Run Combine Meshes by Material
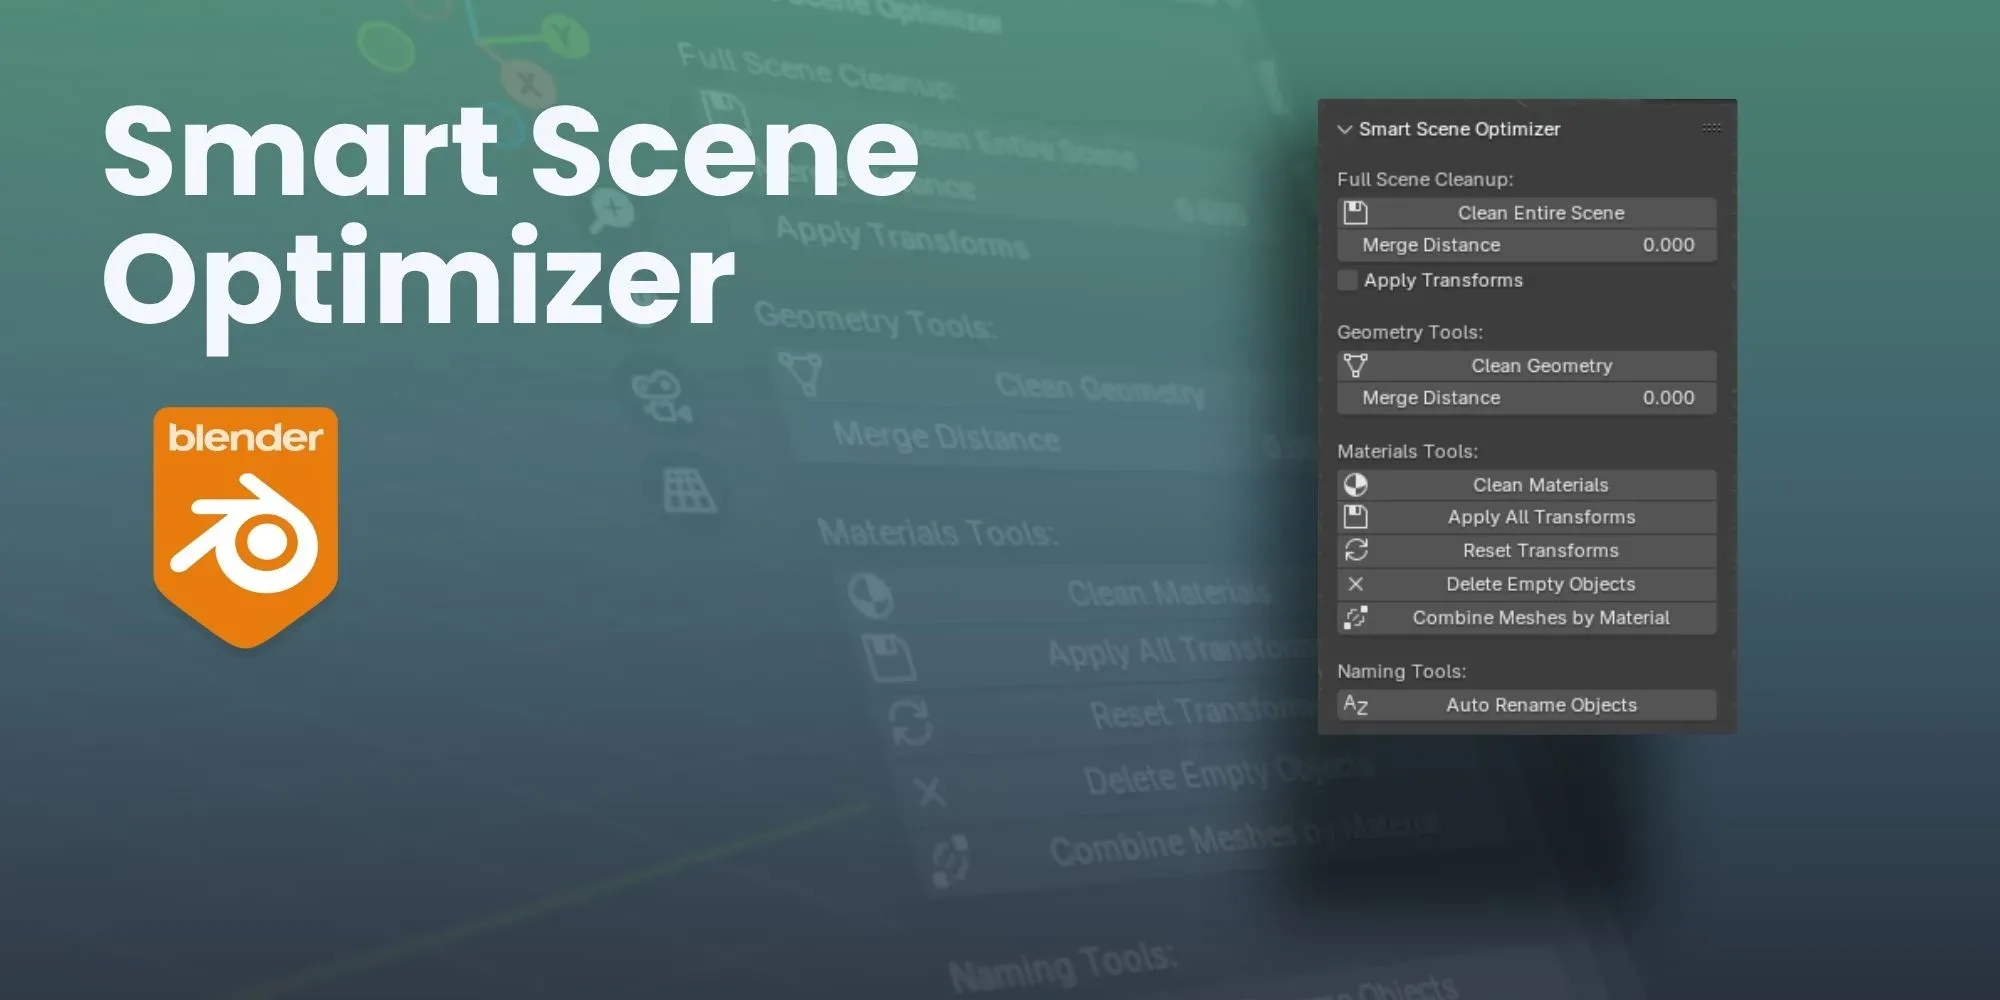The width and height of the screenshot is (2000, 1000). coord(1540,618)
